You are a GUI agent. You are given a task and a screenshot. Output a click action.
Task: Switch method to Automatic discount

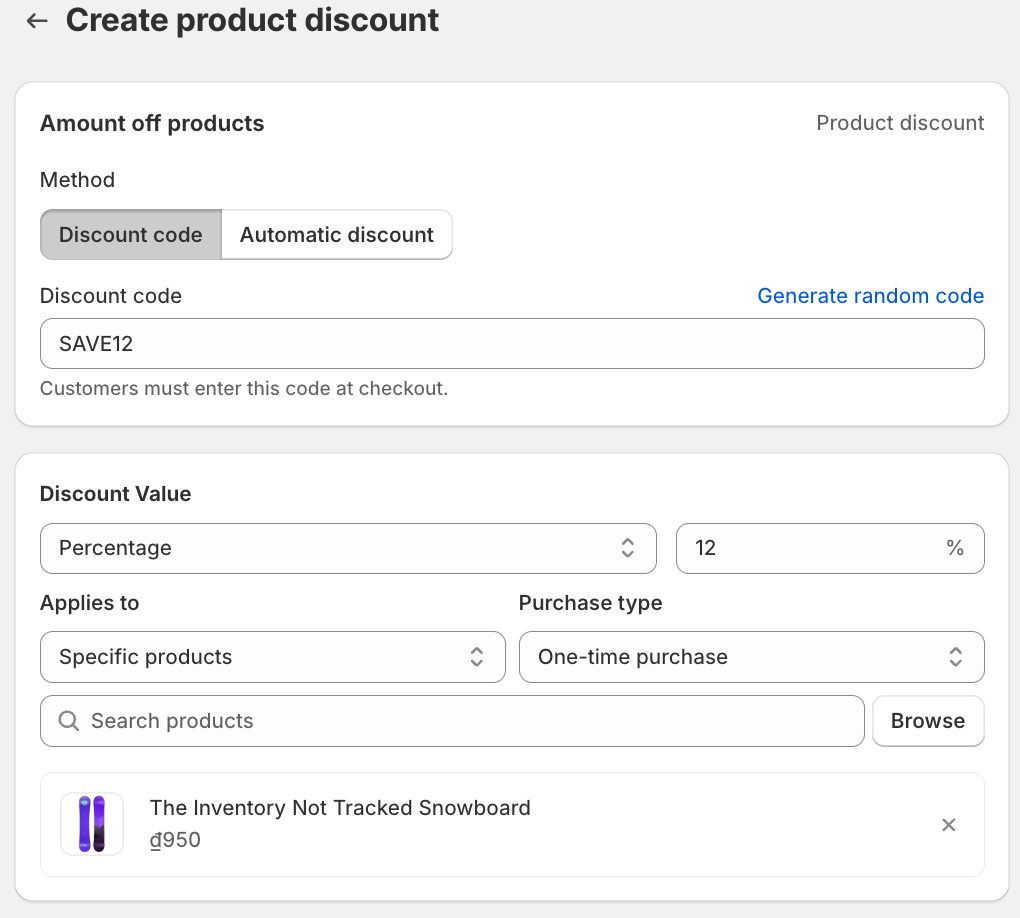(x=336, y=235)
